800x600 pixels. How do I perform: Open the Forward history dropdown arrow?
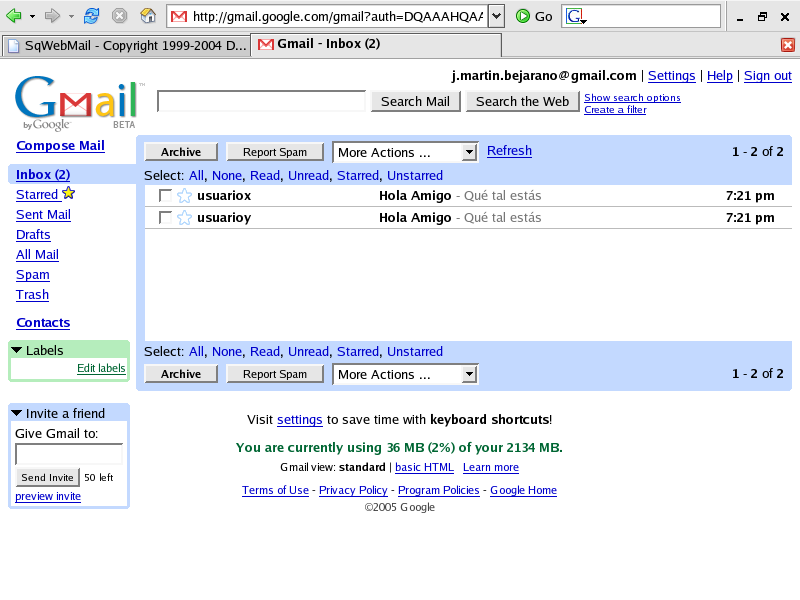coord(71,16)
